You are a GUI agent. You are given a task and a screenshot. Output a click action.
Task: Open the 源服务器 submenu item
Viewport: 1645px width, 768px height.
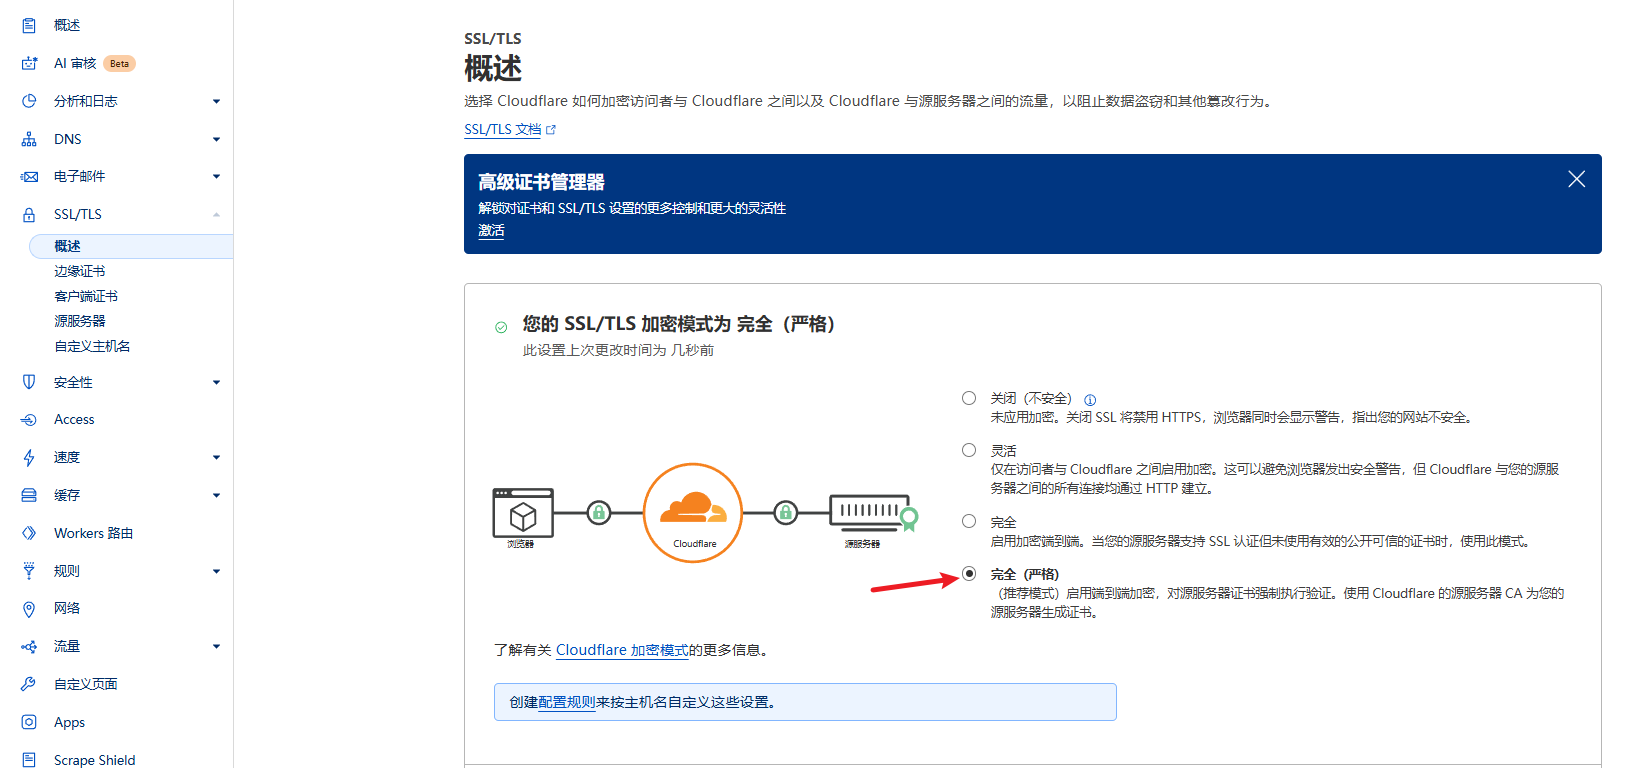coord(80,321)
